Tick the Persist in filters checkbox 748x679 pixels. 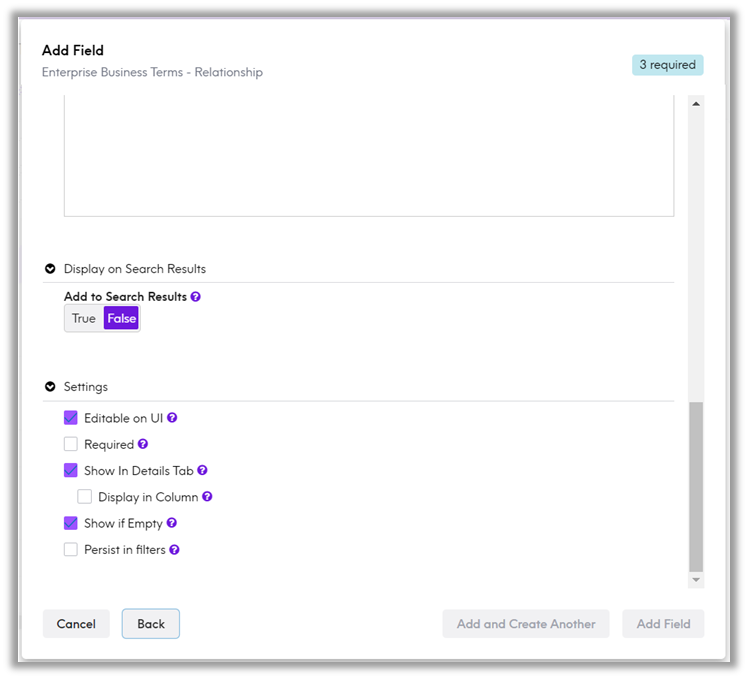(71, 549)
